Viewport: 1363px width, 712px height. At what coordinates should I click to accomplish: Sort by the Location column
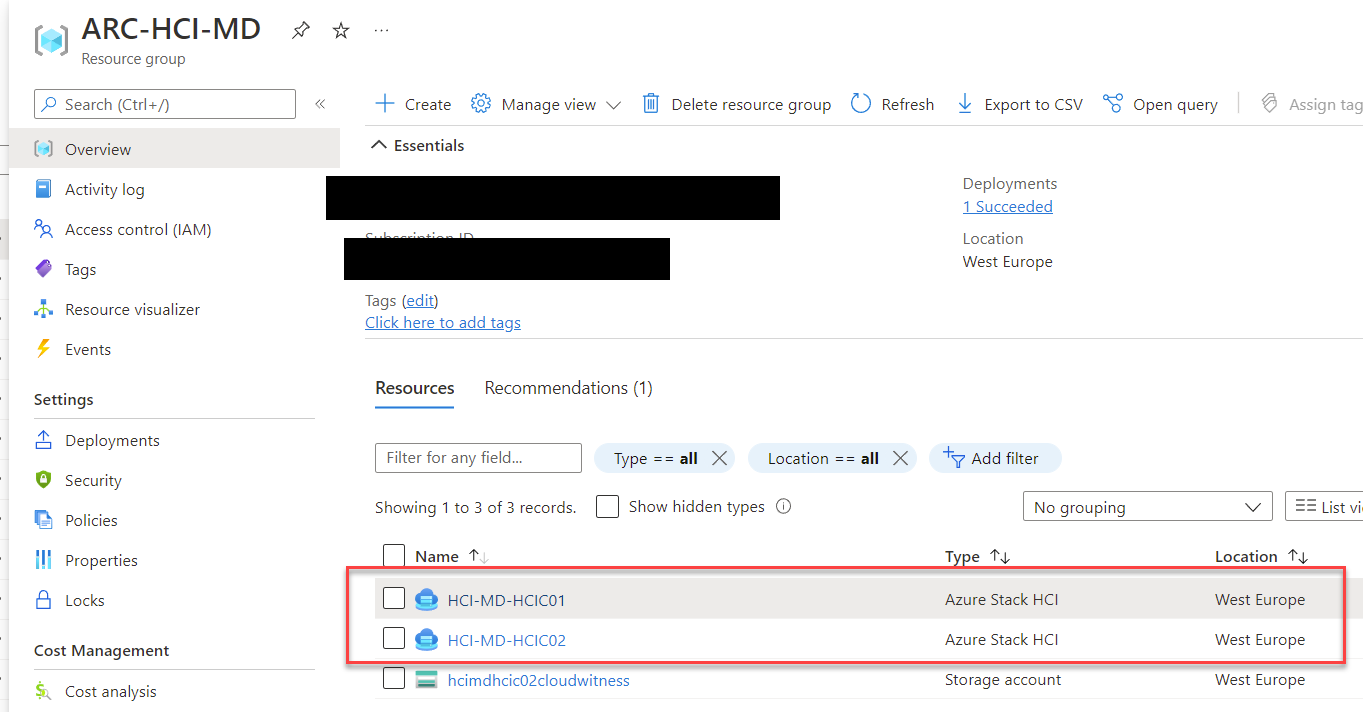point(1261,556)
